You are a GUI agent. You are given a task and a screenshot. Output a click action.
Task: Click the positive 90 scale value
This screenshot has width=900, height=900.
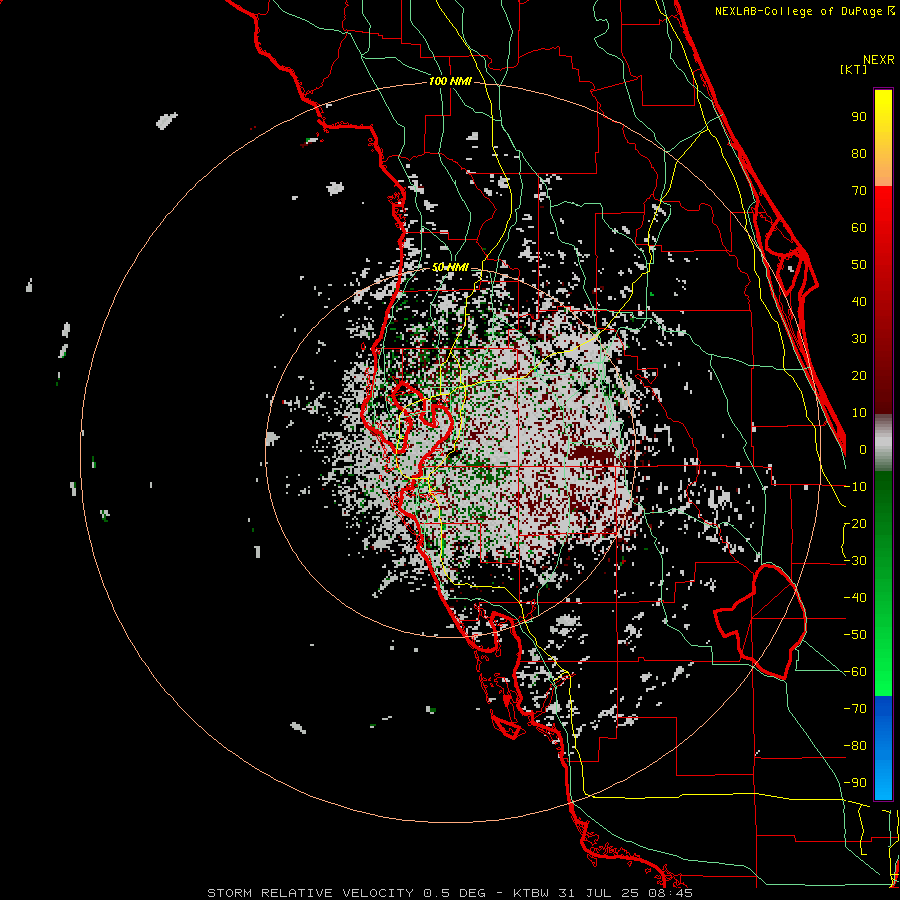[x=859, y=117]
